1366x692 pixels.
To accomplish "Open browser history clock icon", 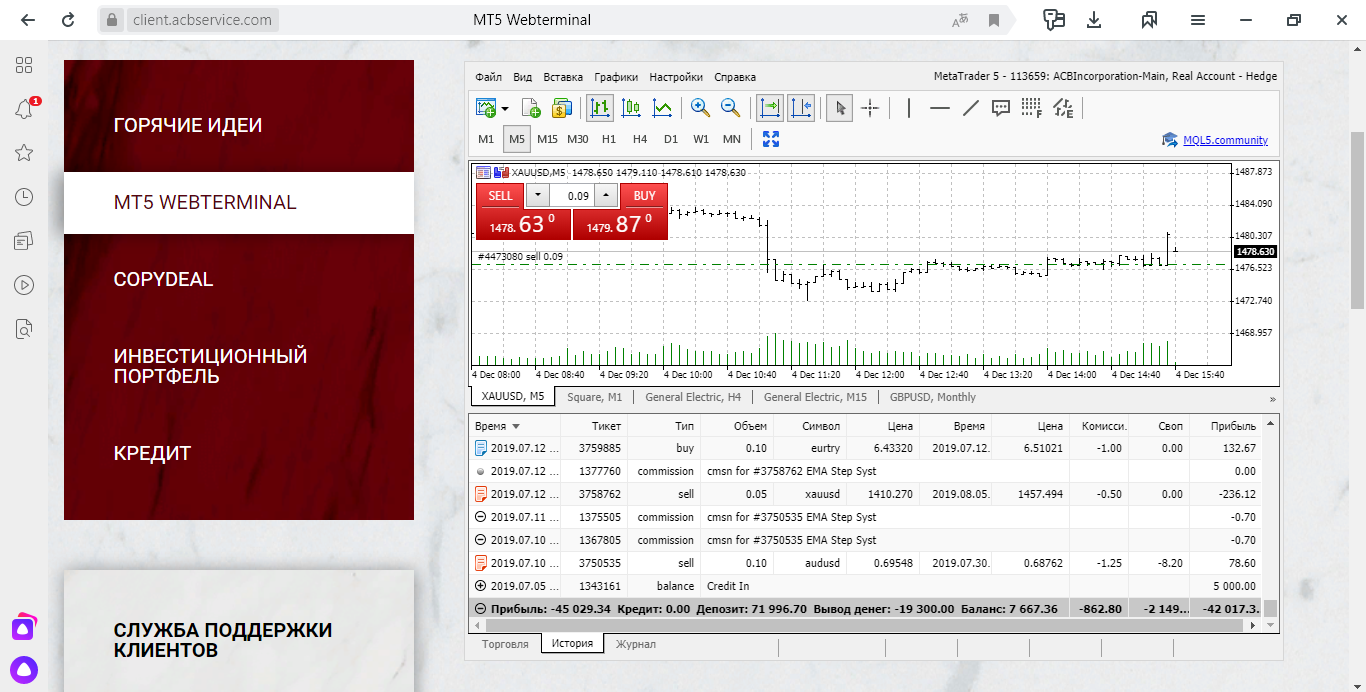I will pos(24,197).
